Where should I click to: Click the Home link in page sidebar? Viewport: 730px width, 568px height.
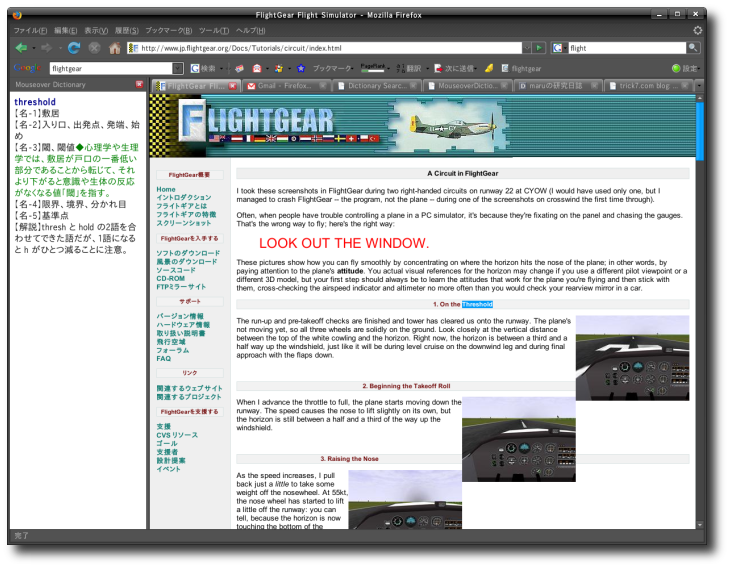(x=166, y=189)
